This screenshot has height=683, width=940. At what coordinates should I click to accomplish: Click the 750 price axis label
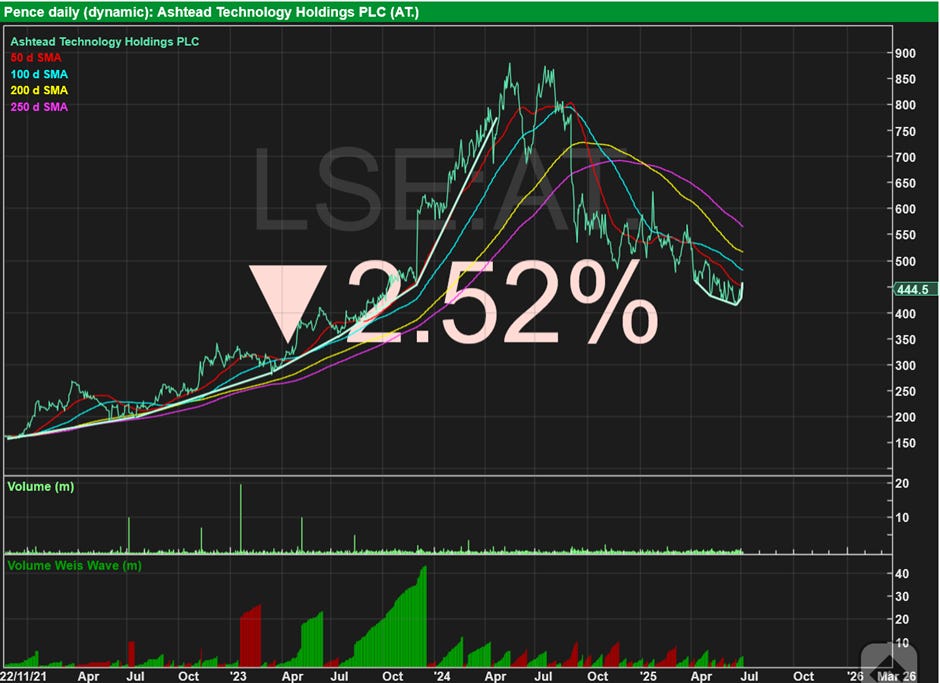coord(905,131)
